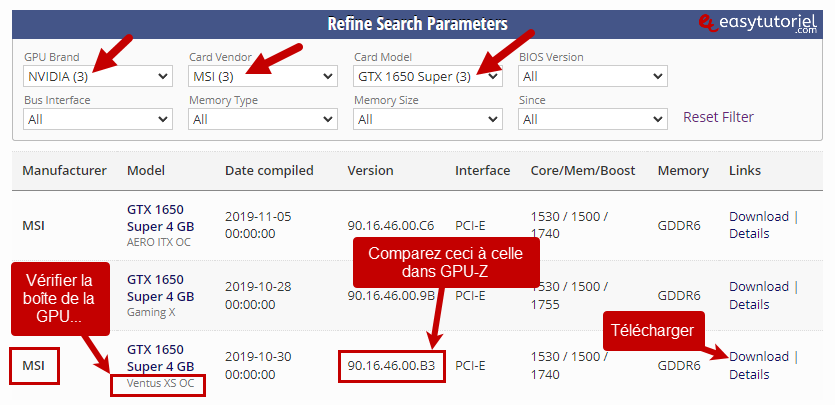The height and width of the screenshot is (405, 835).
Task: Click the 2019-10-30 date cell
Action: coord(258,366)
